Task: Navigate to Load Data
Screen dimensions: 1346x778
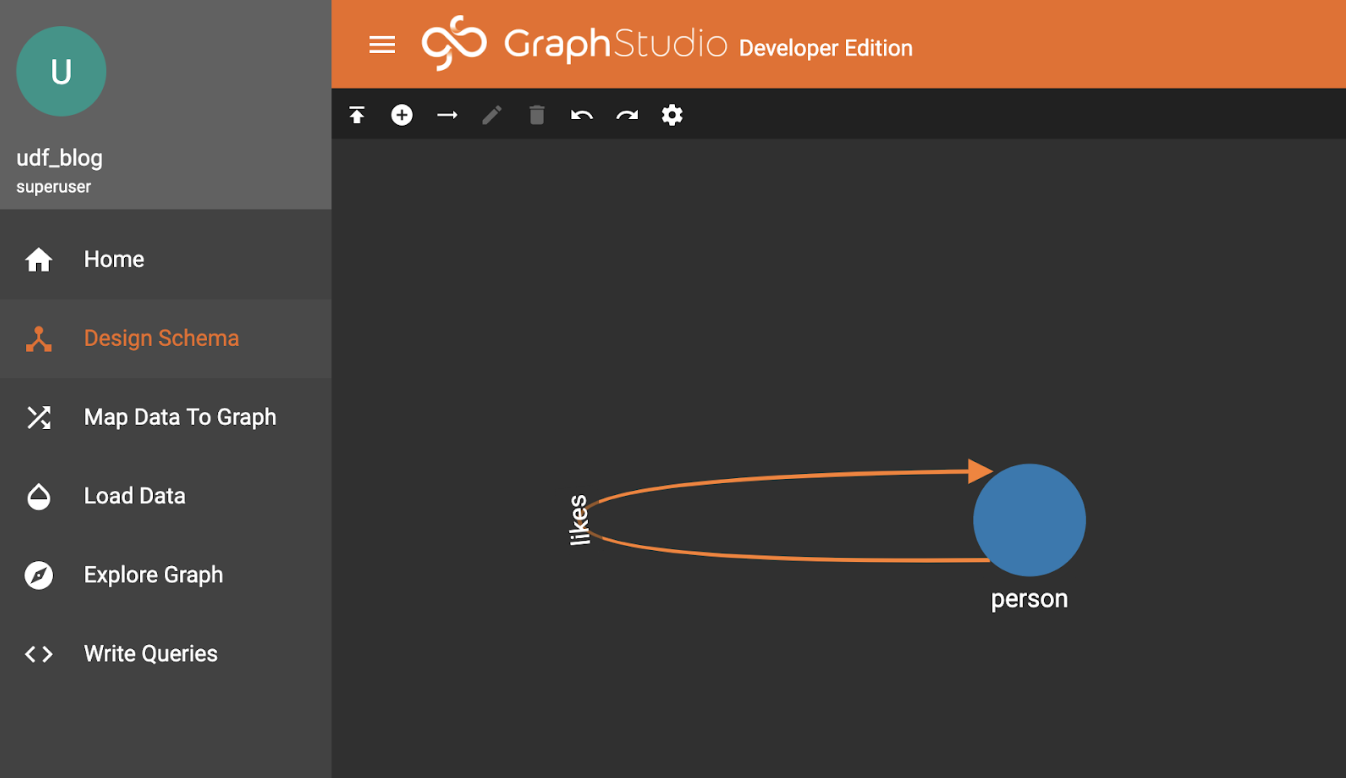Action: tap(166, 496)
